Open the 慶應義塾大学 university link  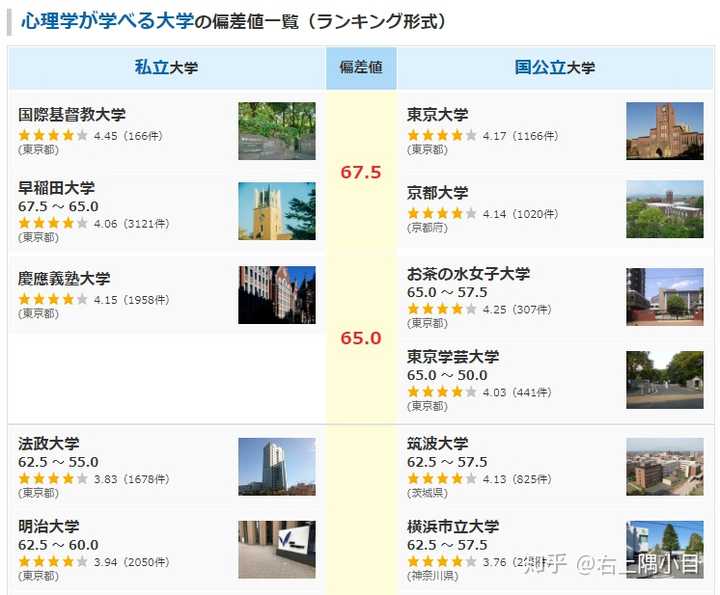[64, 279]
